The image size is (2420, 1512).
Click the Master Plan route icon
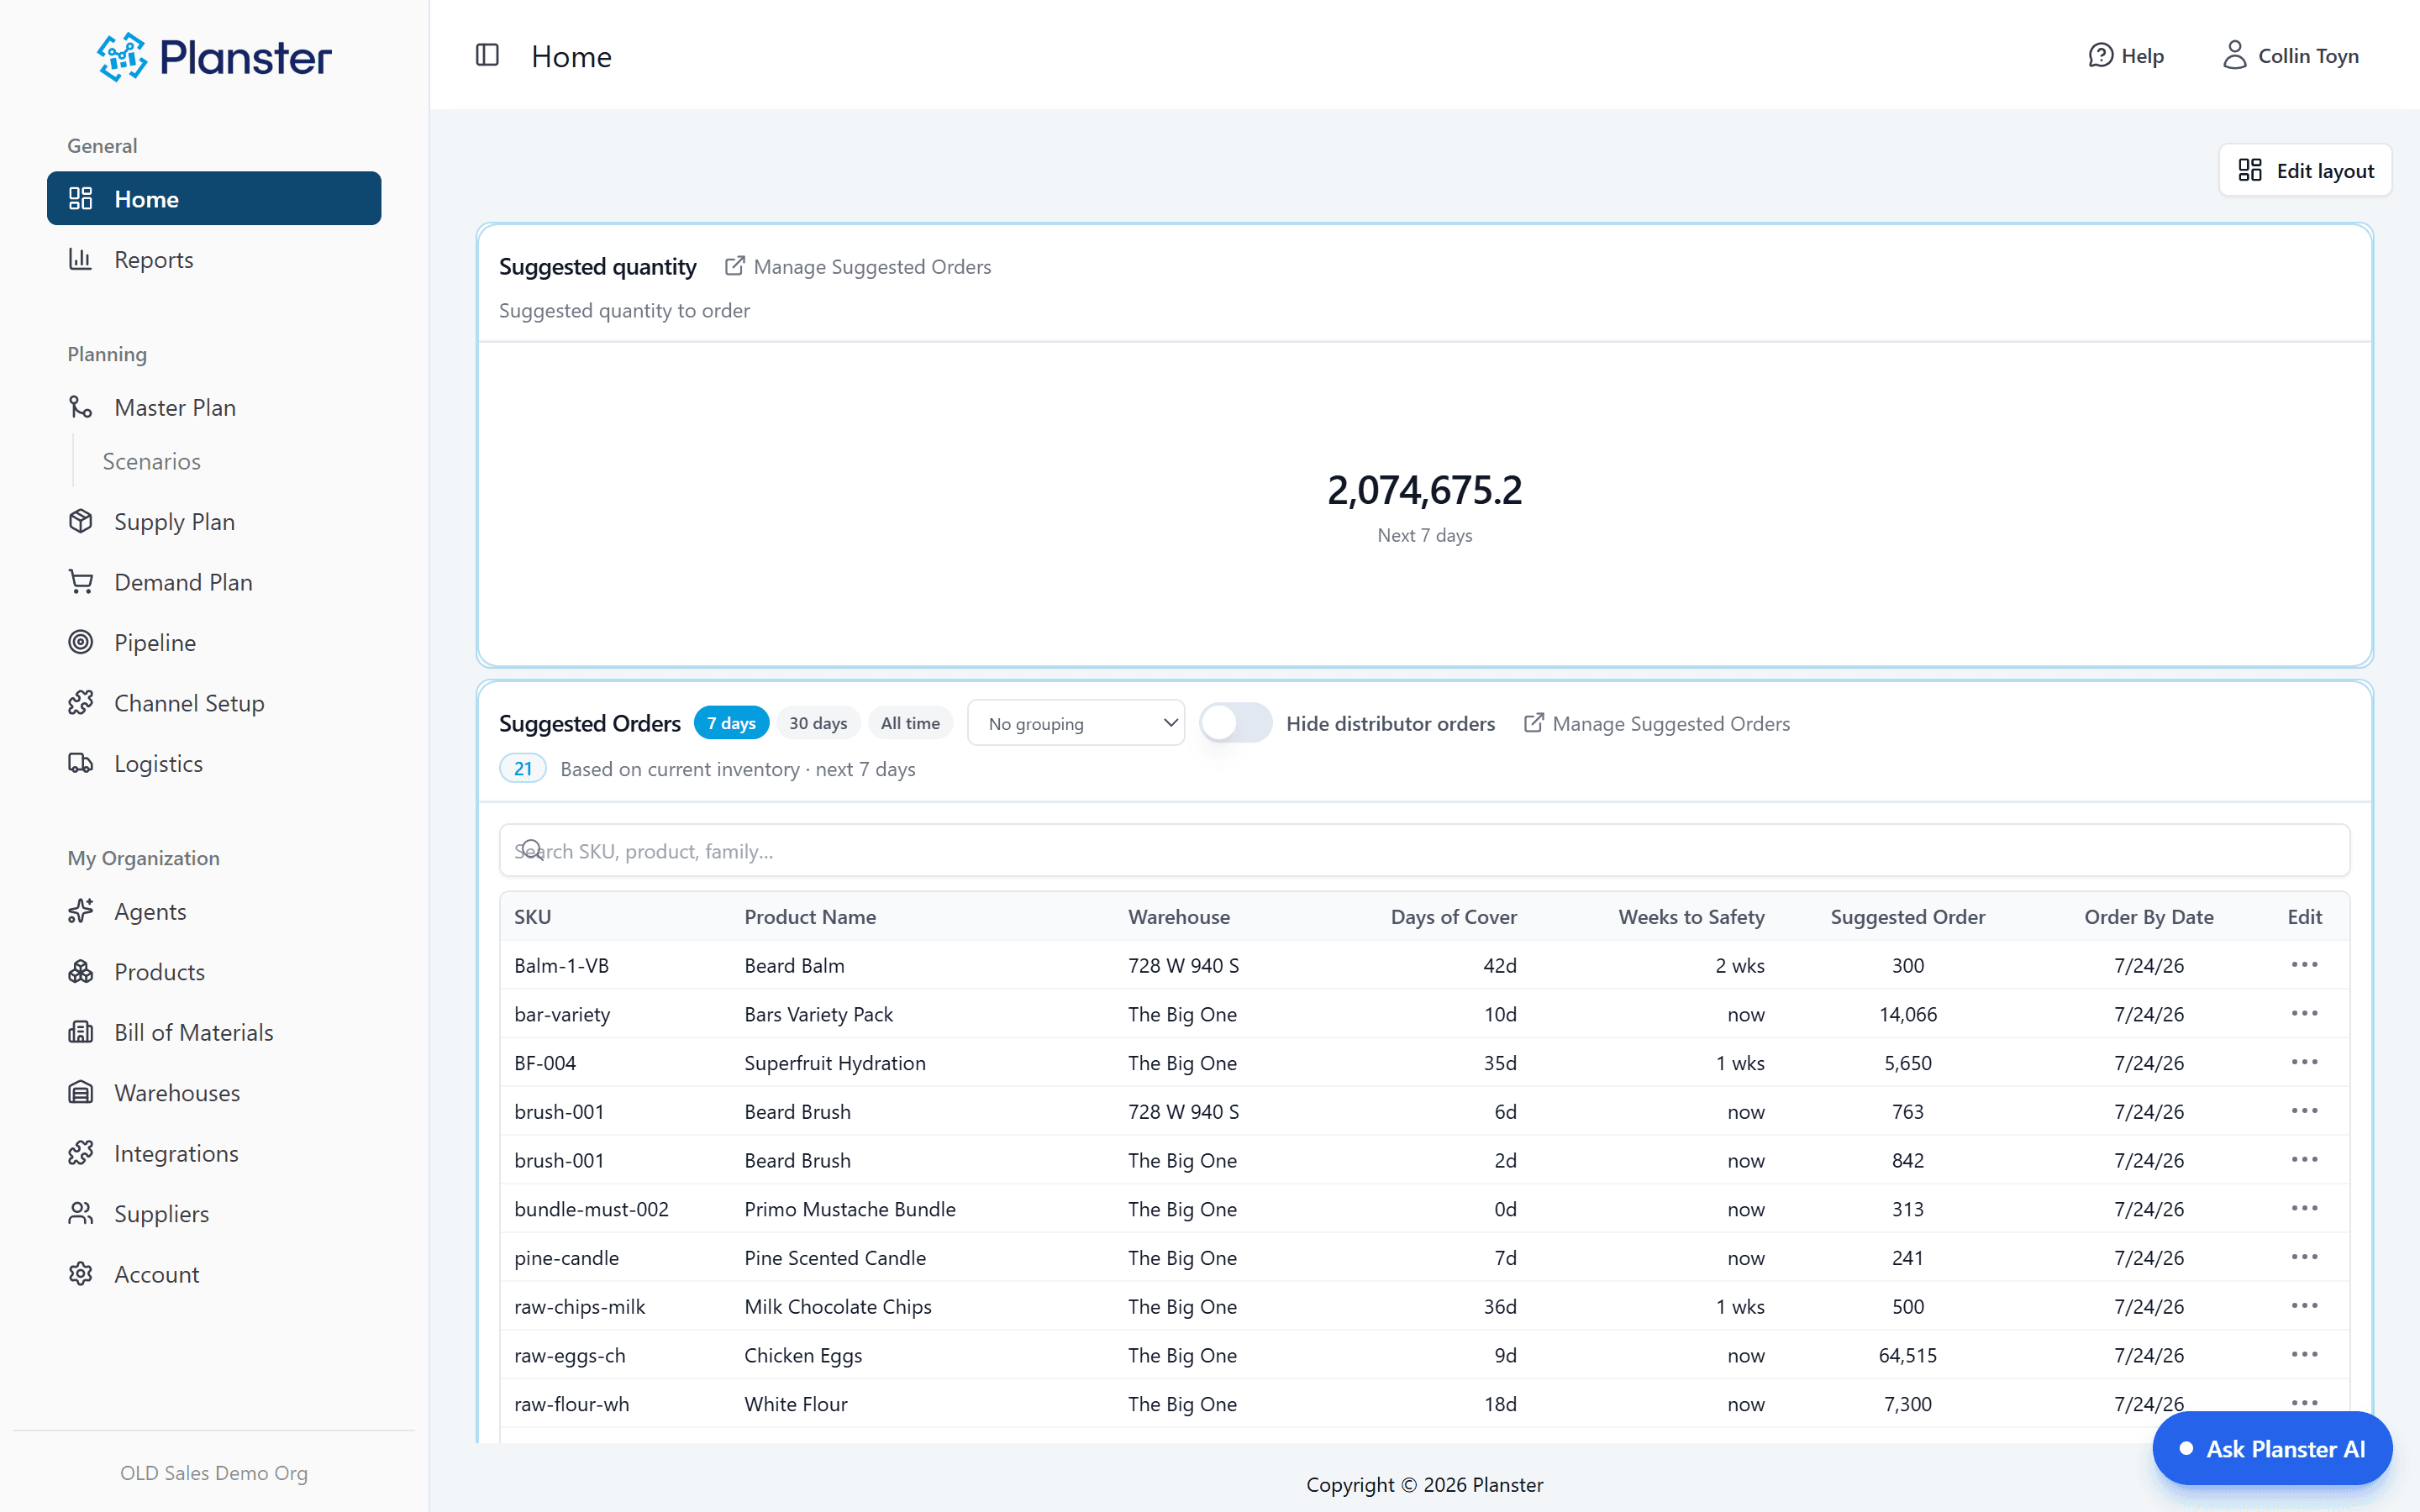coord(81,407)
